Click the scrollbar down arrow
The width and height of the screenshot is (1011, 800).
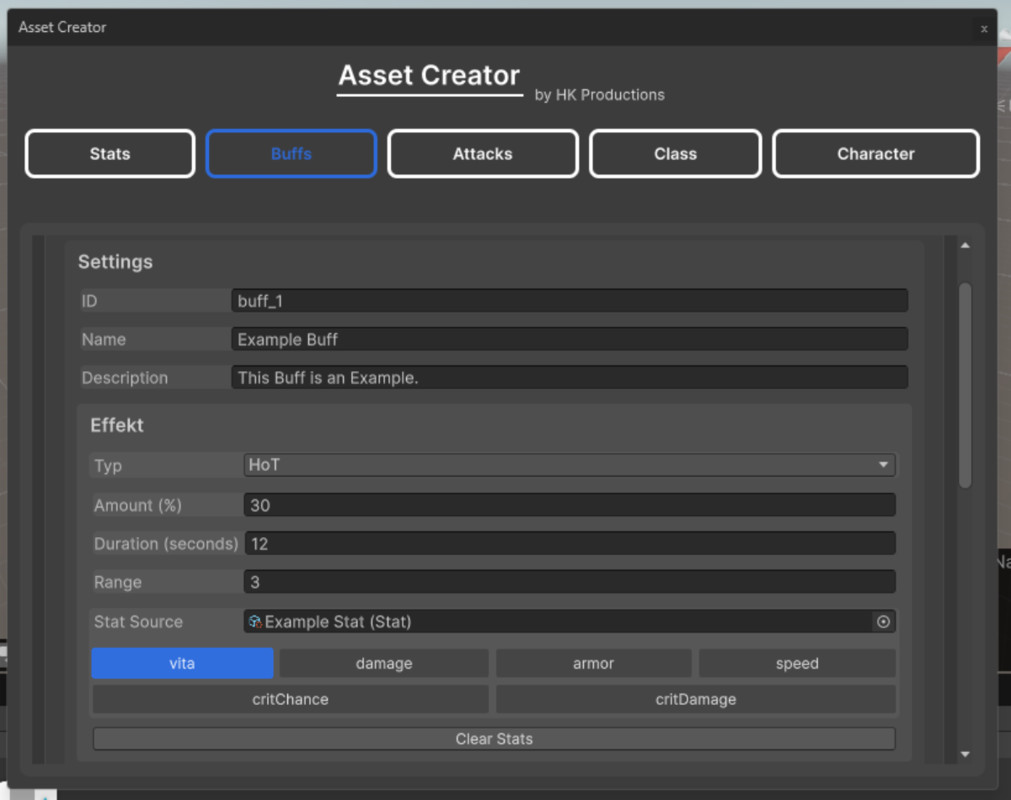click(x=963, y=752)
